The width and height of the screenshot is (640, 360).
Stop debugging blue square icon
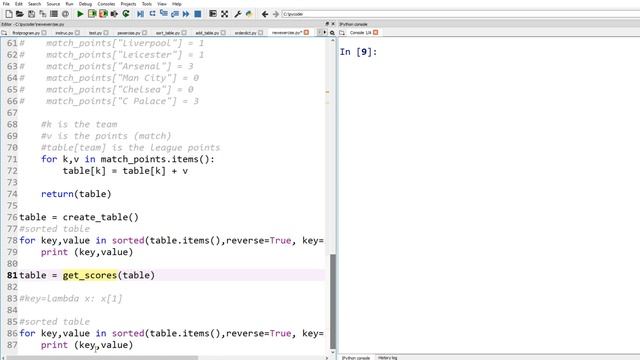coord(198,14)
